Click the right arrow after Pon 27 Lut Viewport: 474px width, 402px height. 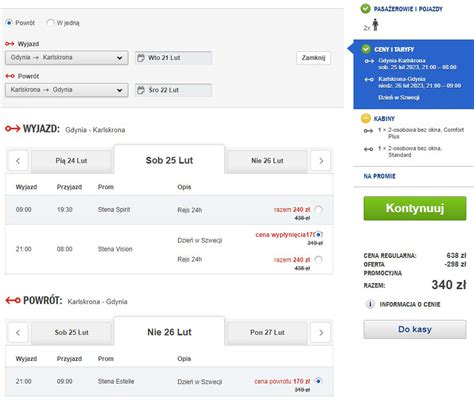pos(321,332)
